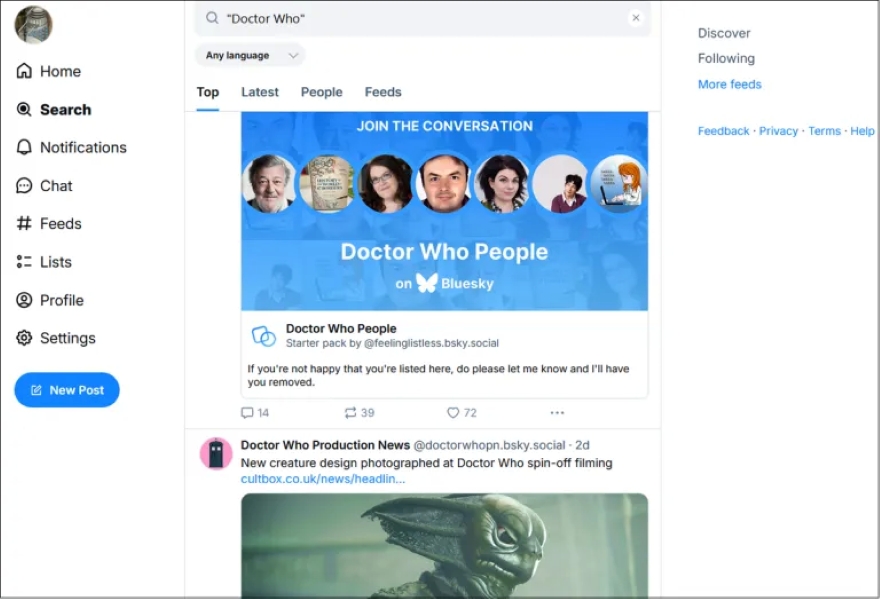Open Feeds via the hash icon
This screenshot has width=880, height=599.
tap(24, 224)
